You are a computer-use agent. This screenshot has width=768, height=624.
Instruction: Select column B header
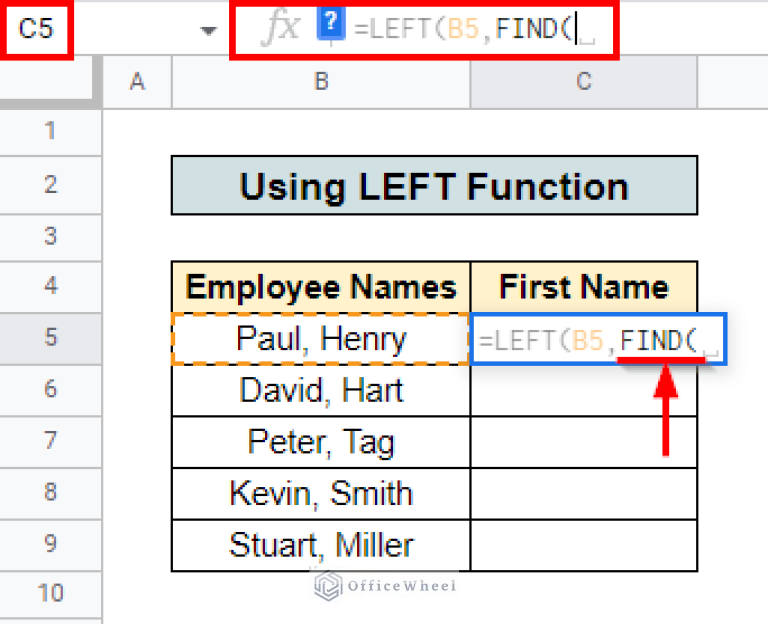[321, 82]
